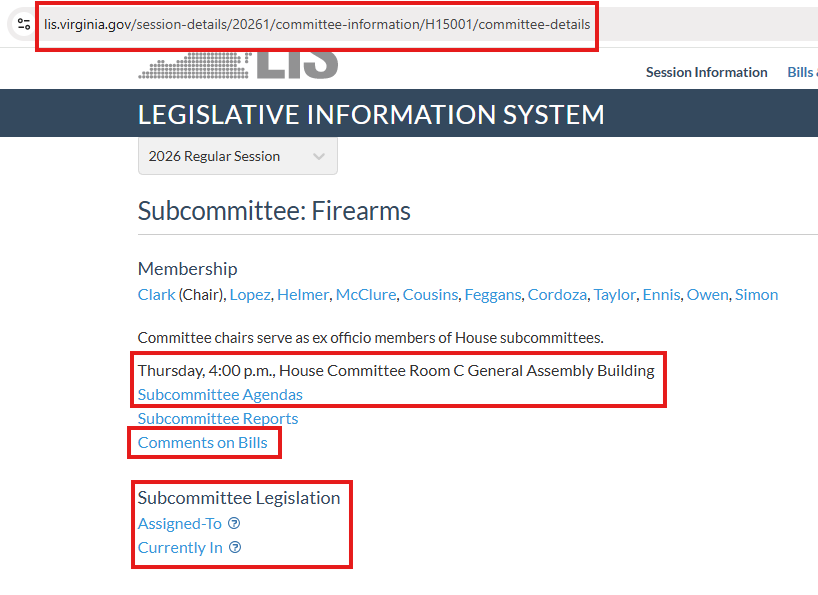The image size is (818, 595).
Task: Click the LIS logo
Action: tap(238, 64)
